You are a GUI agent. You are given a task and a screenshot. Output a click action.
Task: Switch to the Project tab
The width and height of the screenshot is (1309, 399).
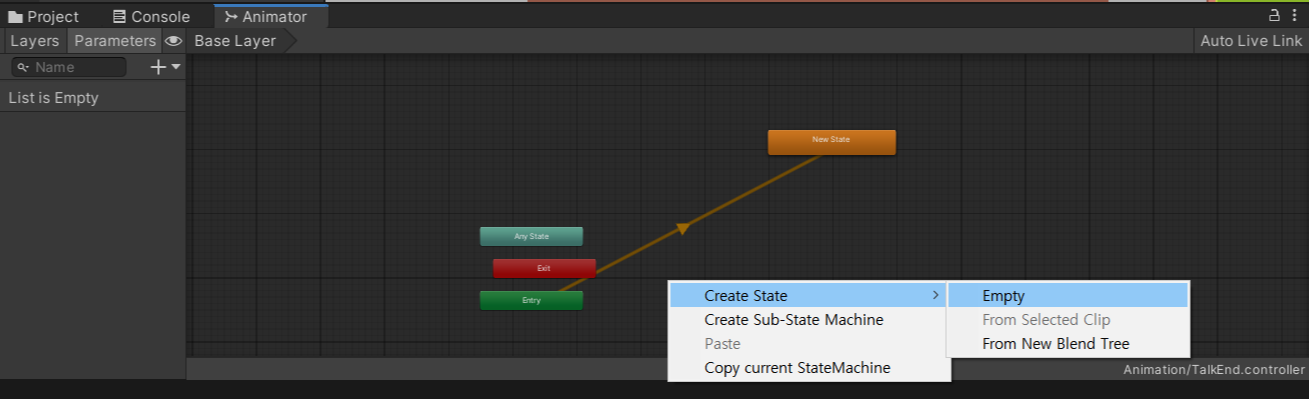(43, 16)
